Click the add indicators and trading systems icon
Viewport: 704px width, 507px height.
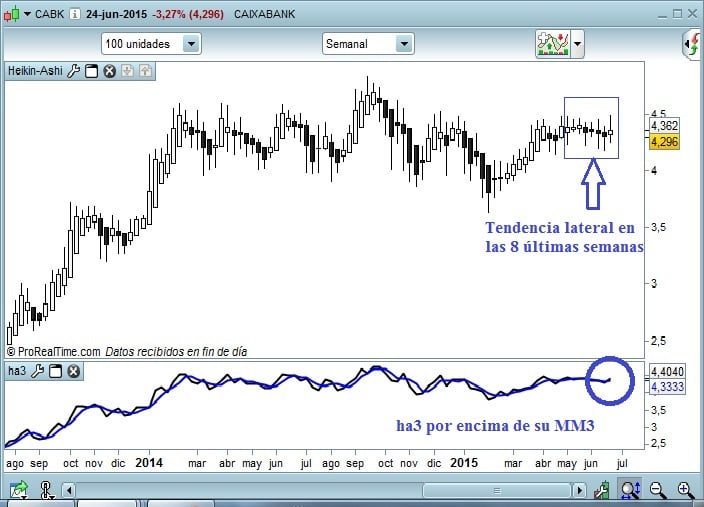553,44
